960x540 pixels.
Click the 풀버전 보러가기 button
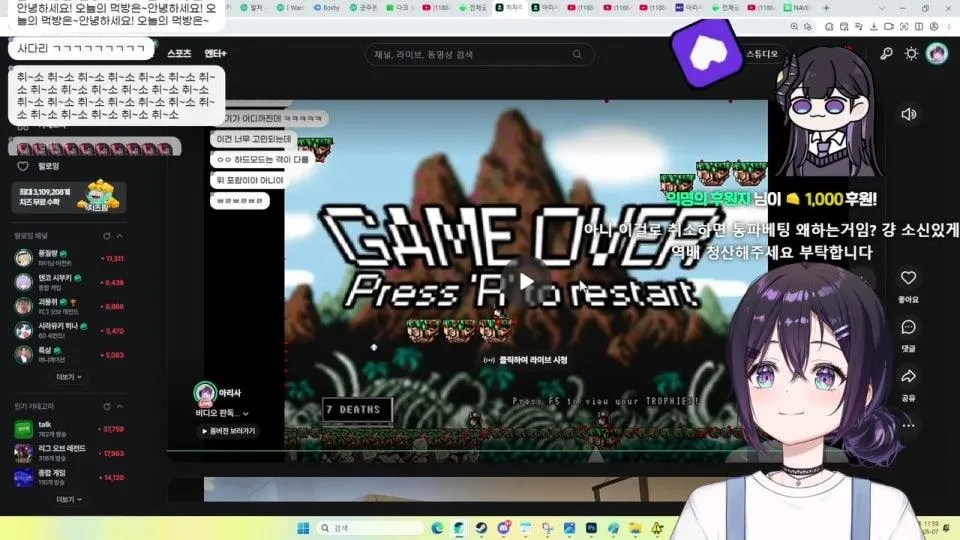228,431
